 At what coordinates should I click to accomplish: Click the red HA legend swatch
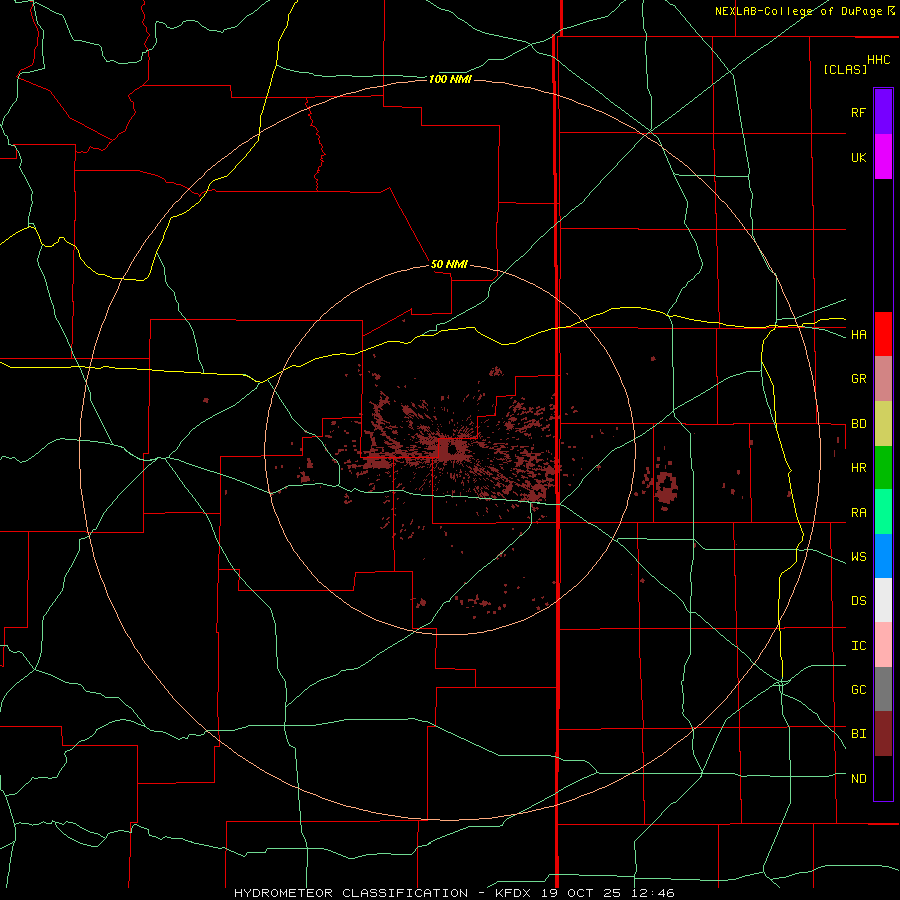coord(883,334)
